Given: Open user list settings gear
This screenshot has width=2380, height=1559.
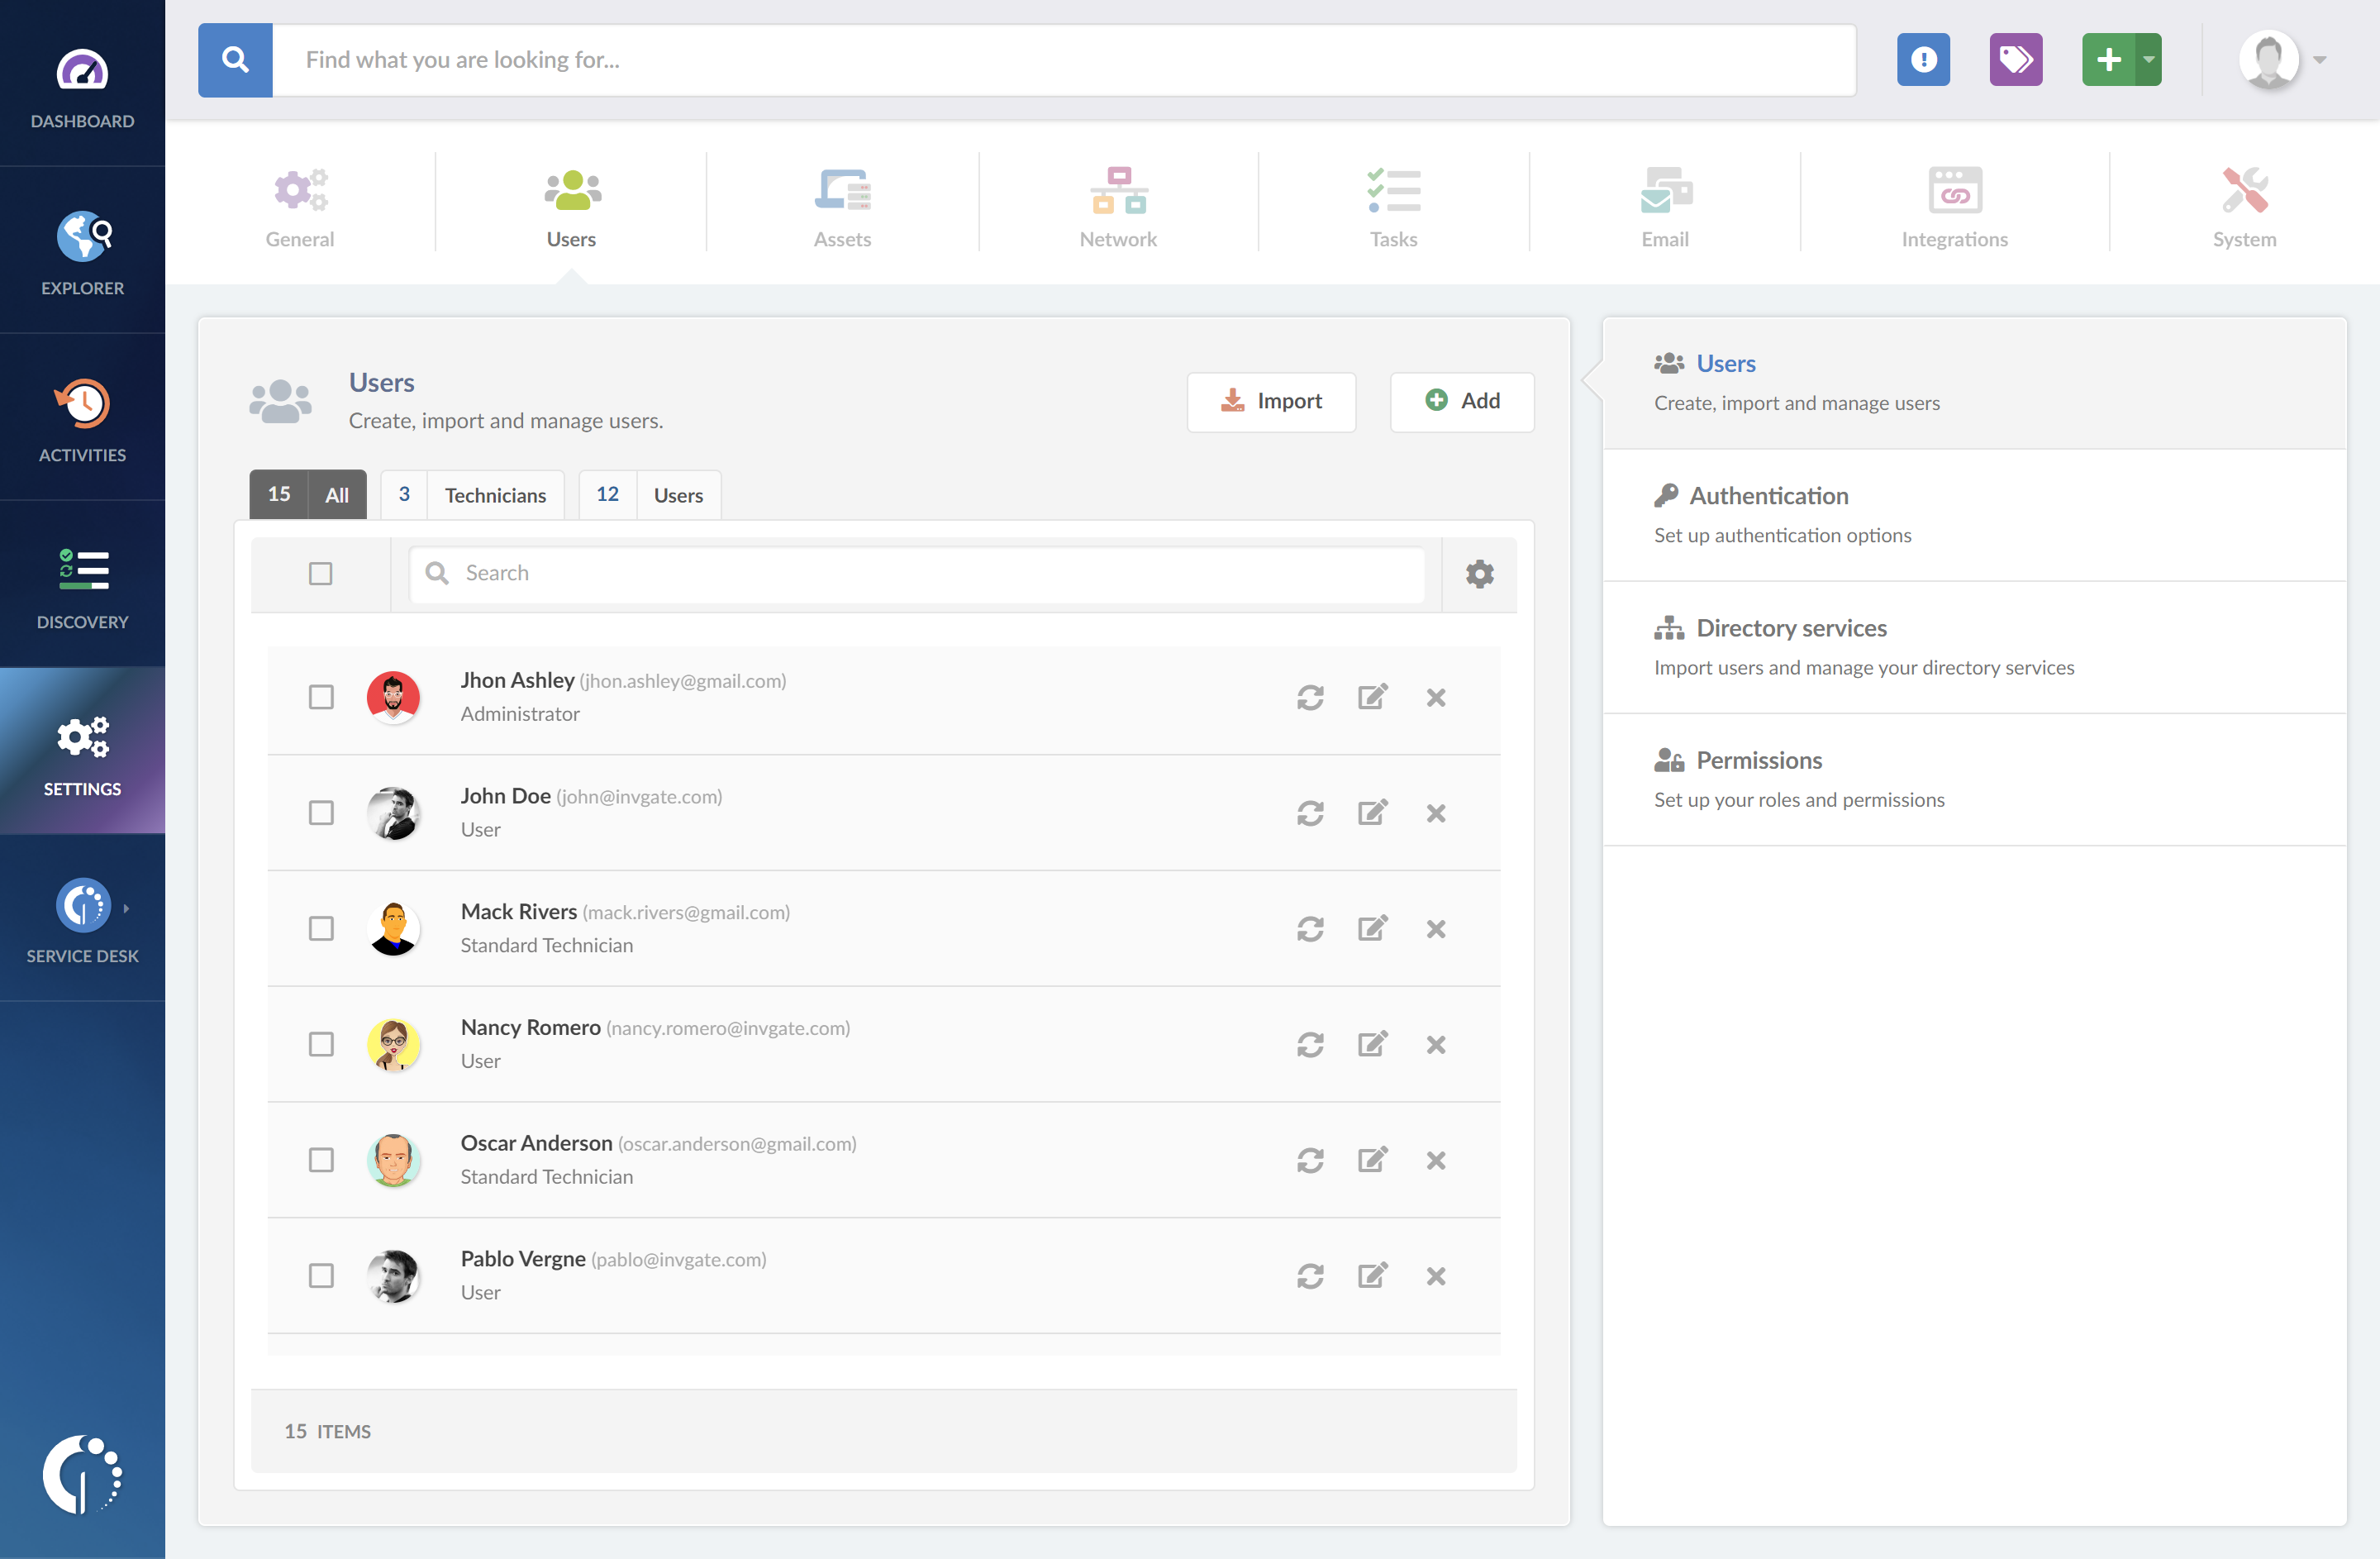Looking at the screenshot, I should coord(1479,574).
